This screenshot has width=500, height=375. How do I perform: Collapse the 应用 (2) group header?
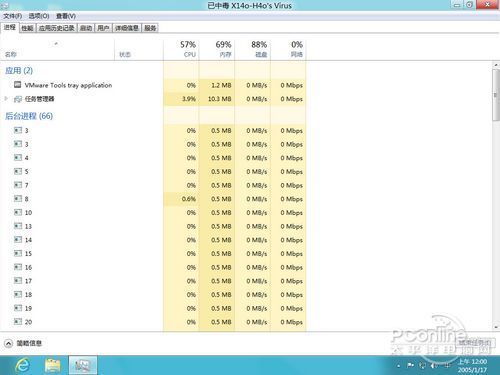[x=19, y=70]
